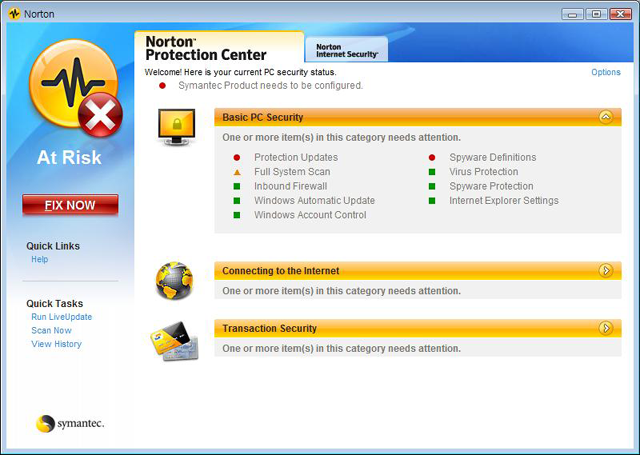Minimize the Norton window

(572, 14)
